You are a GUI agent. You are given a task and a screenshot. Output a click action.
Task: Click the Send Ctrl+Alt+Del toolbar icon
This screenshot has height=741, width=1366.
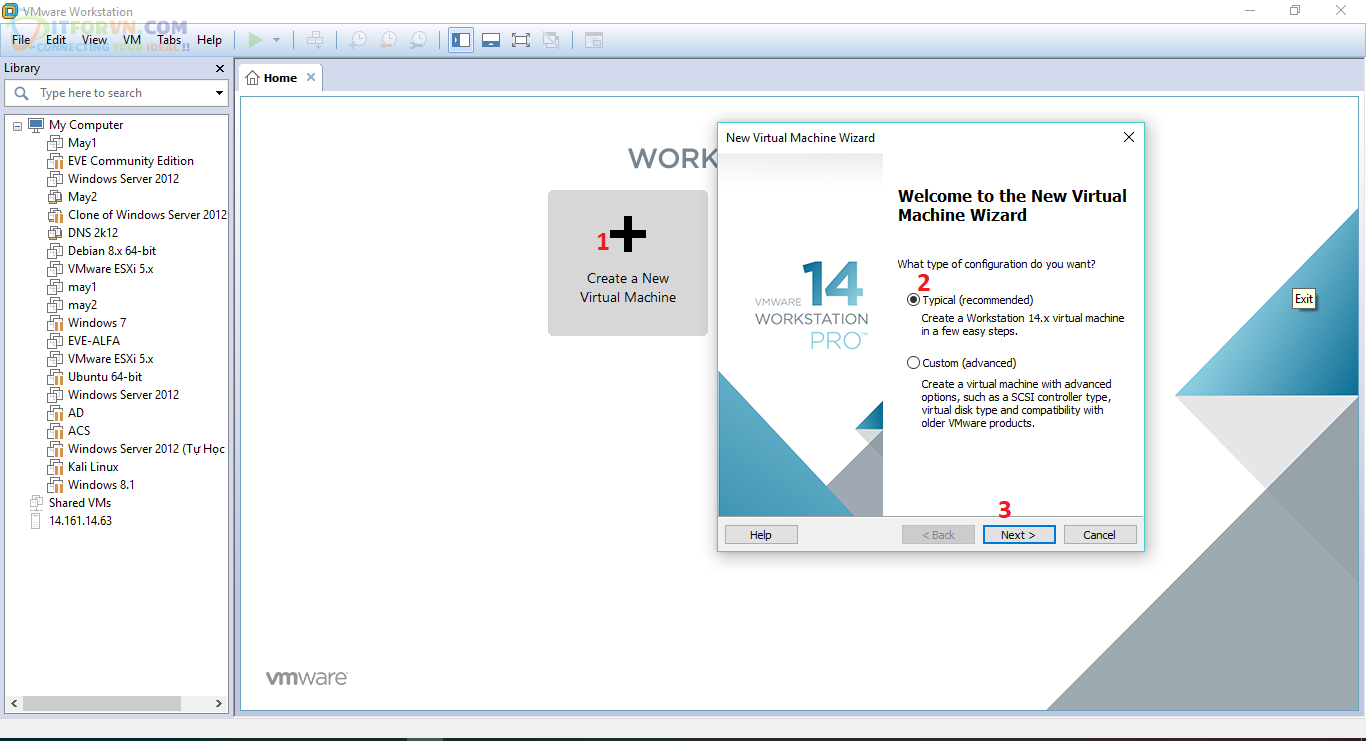click(315, 40)
